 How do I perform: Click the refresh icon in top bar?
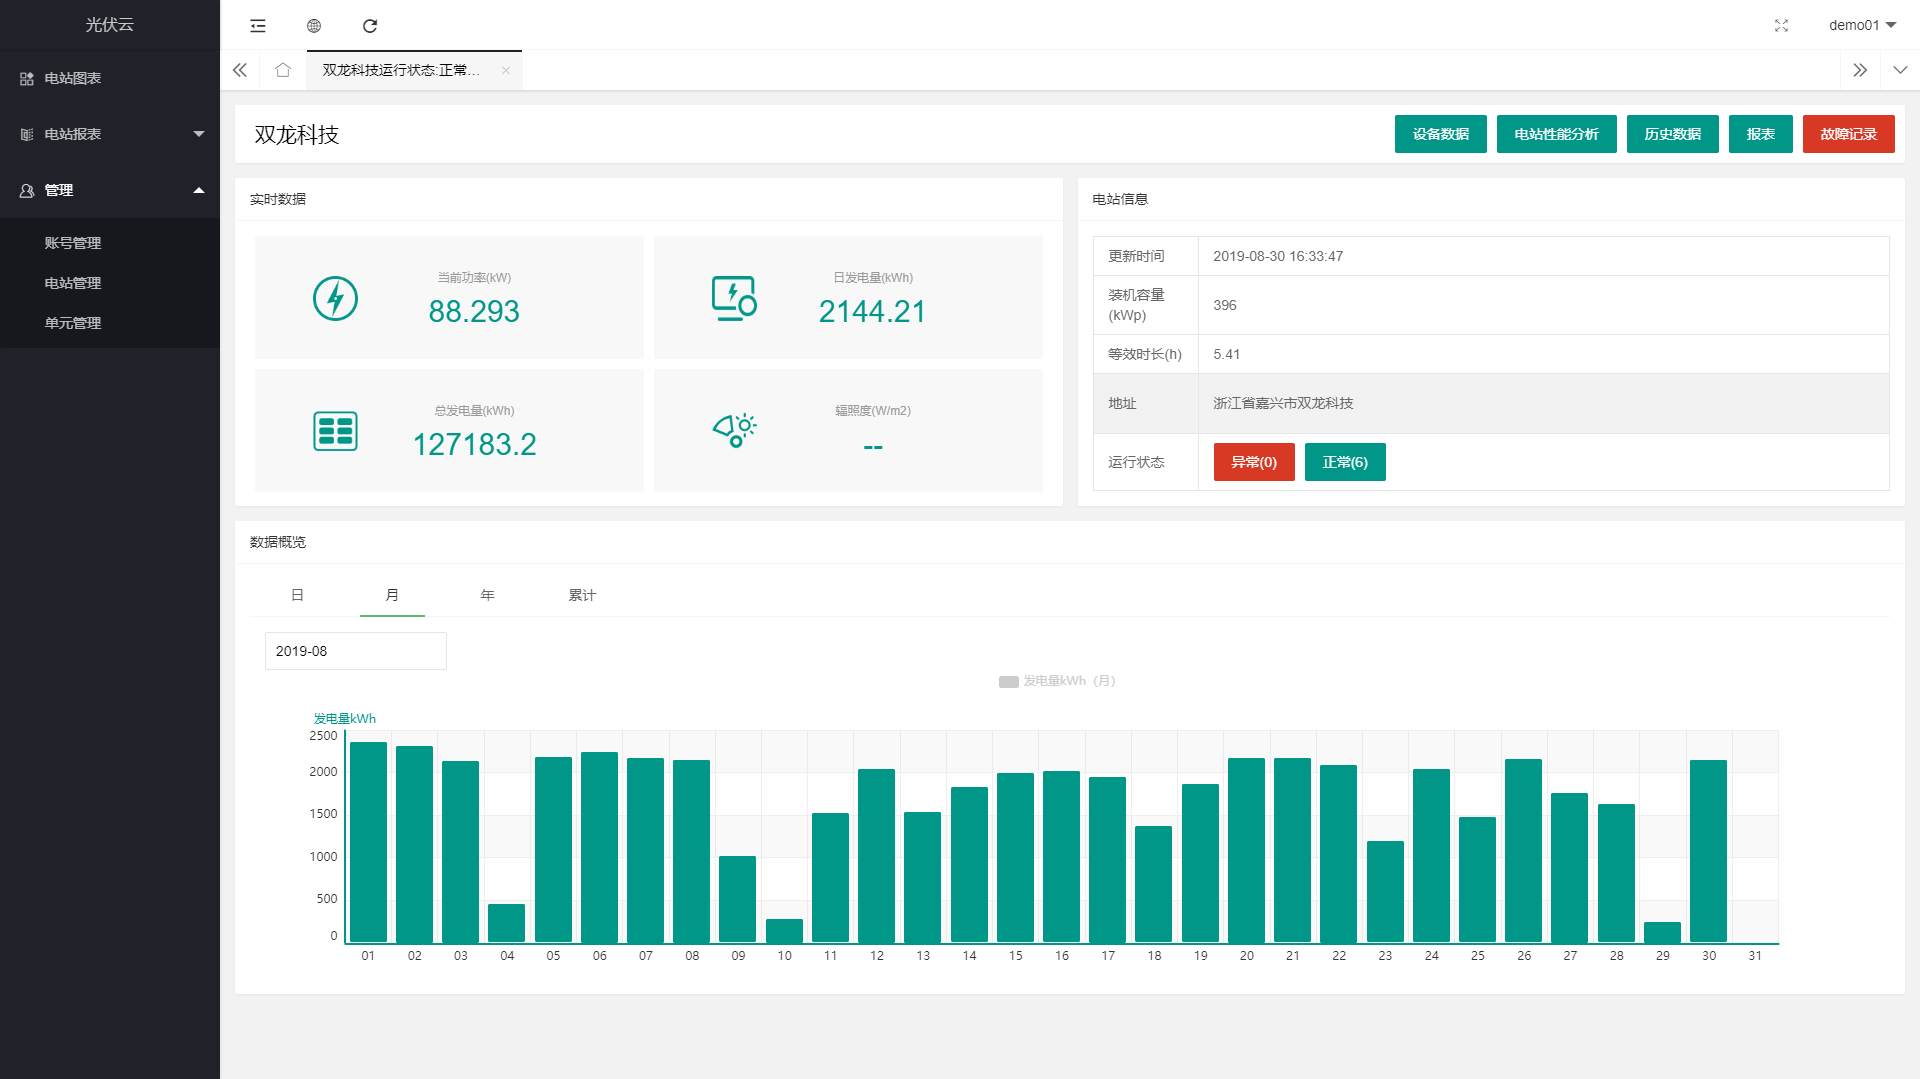370,26
